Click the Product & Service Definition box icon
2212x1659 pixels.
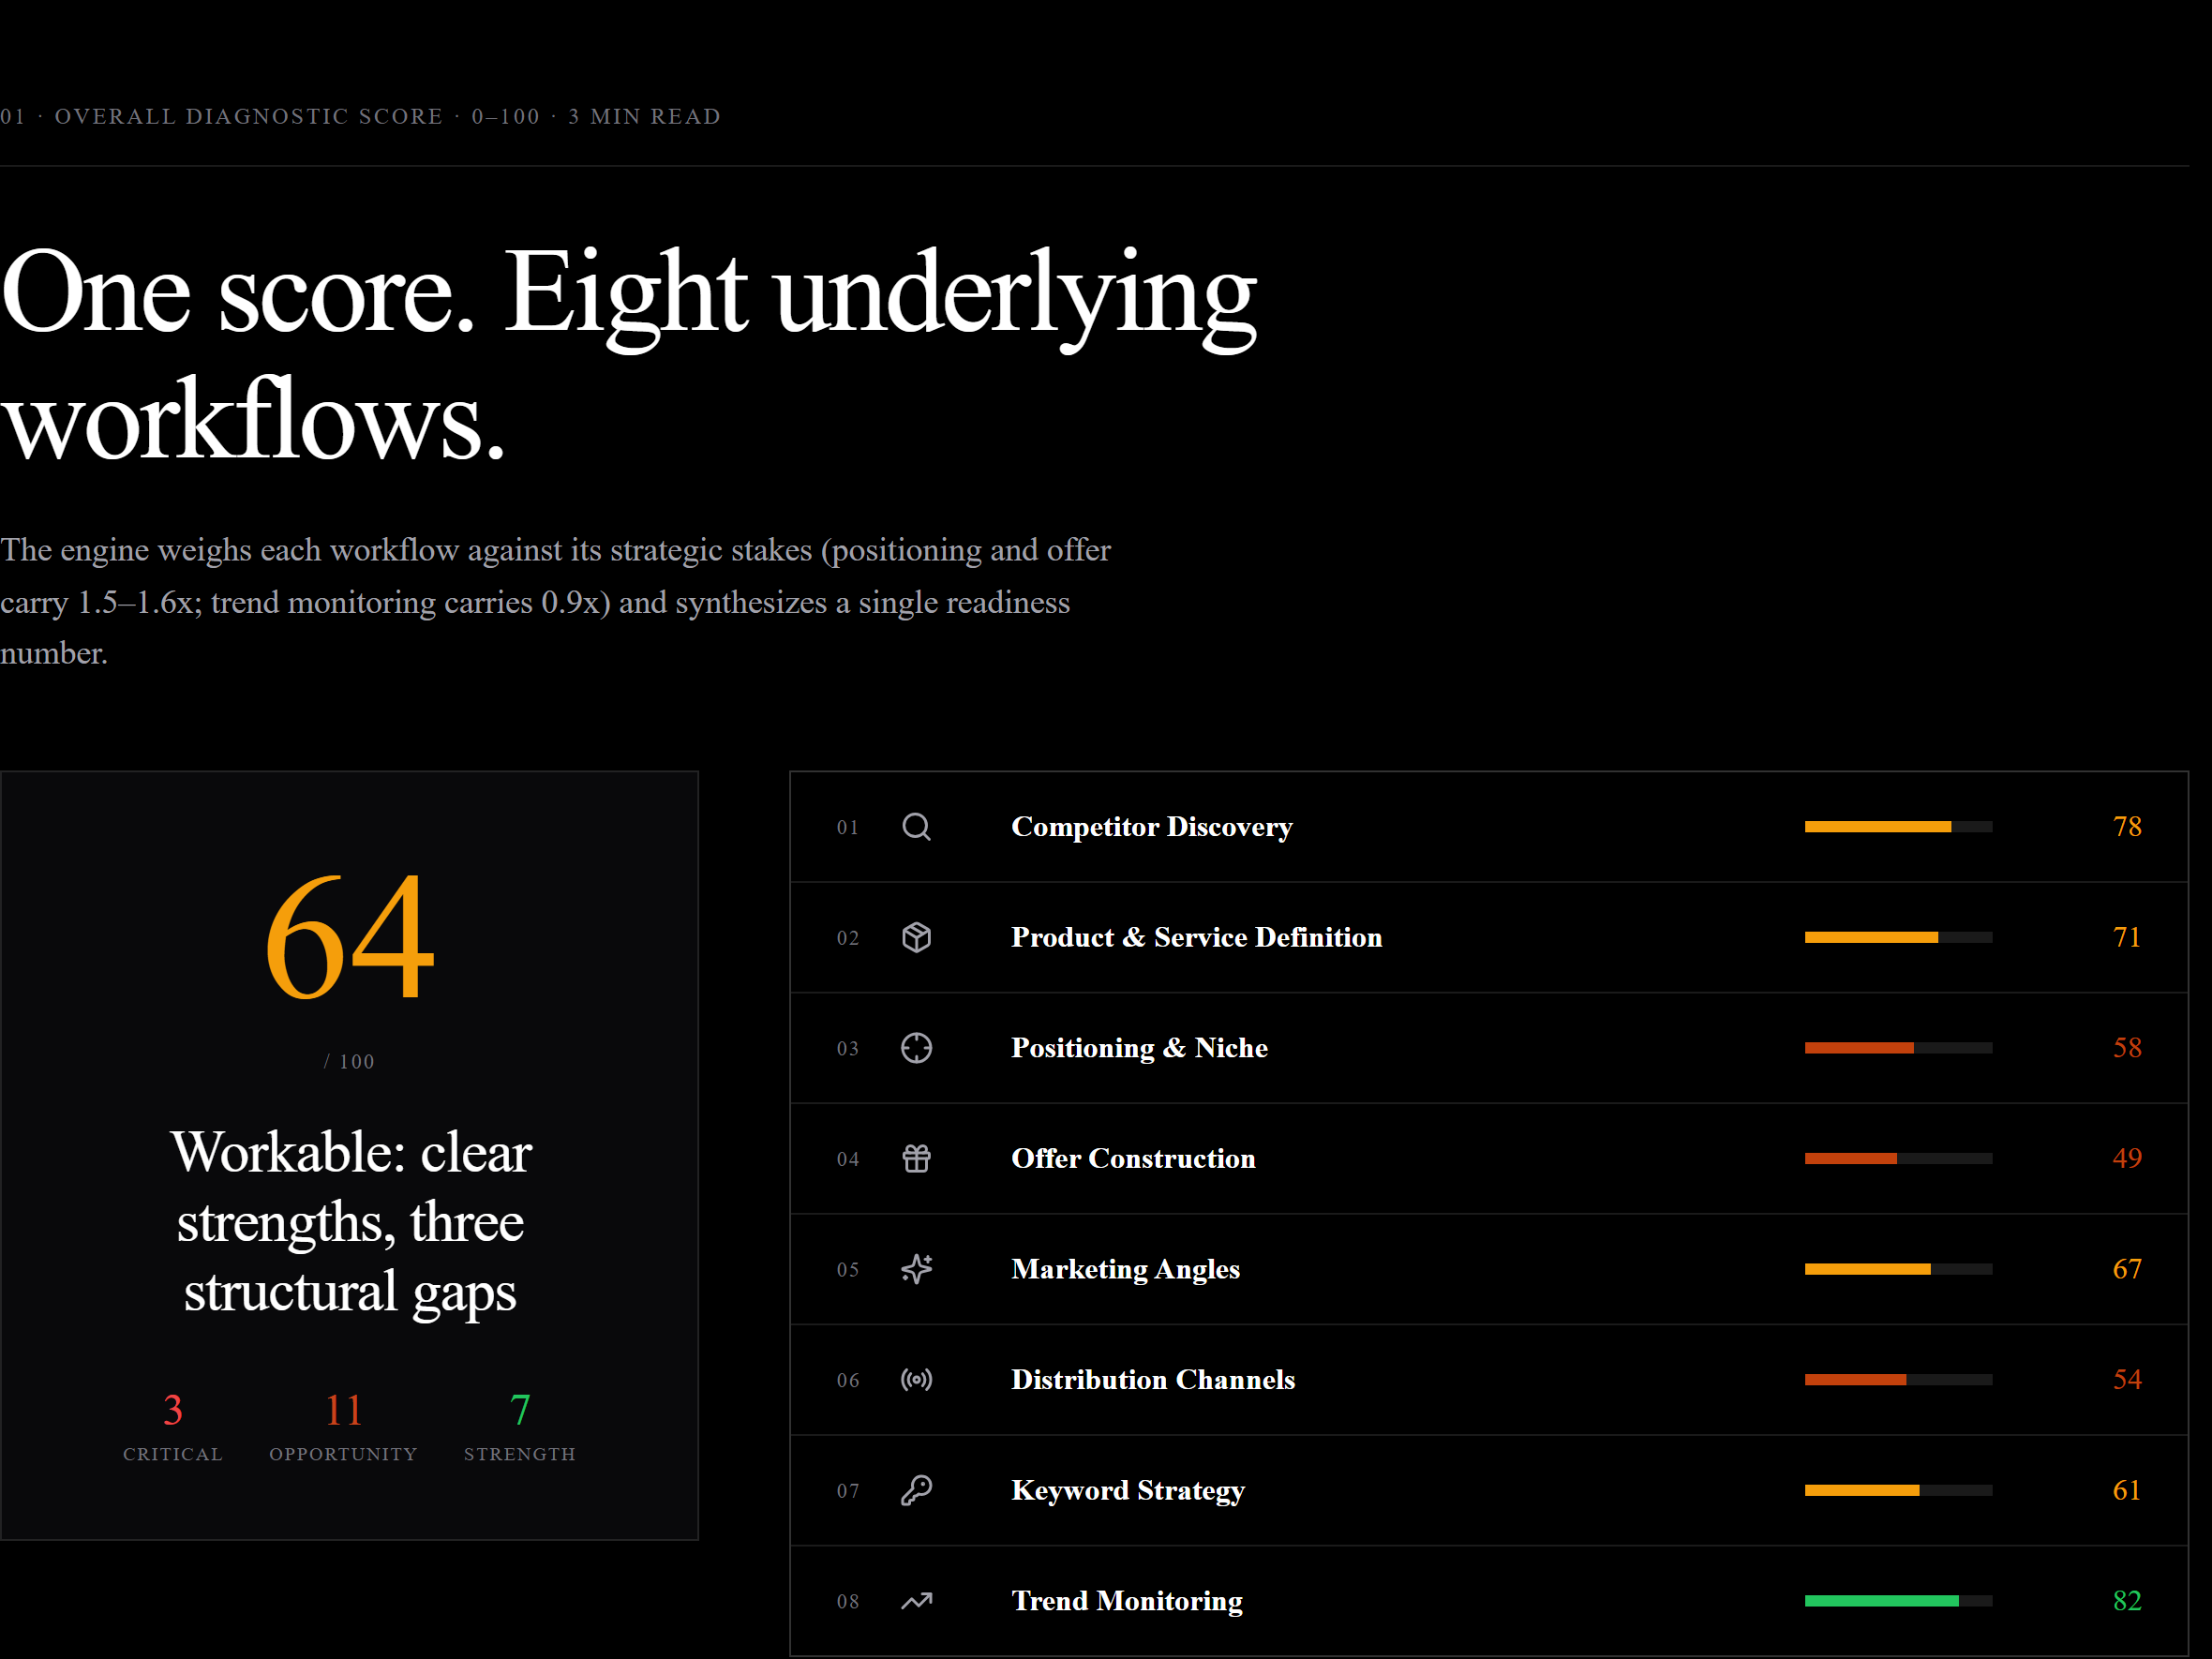[916, 937]
